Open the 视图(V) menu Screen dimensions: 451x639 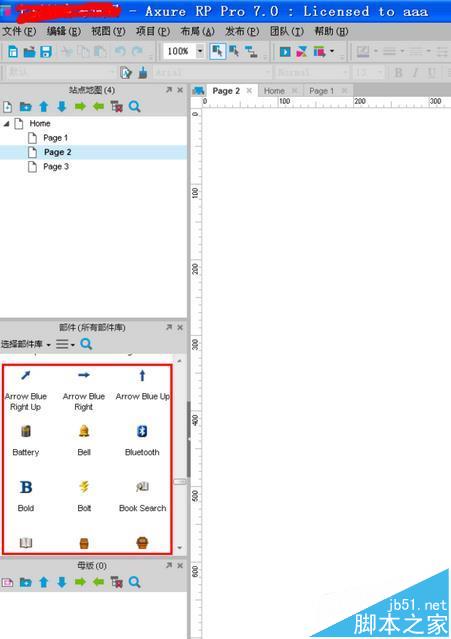(x=108, y=31)
